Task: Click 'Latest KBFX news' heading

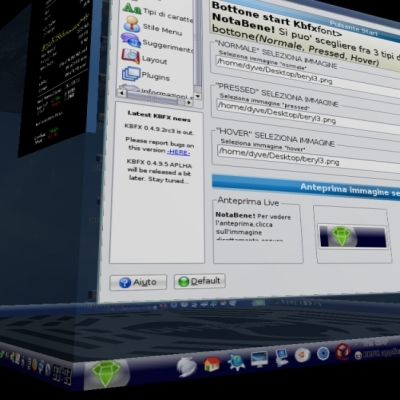Action: click(159, 116)
